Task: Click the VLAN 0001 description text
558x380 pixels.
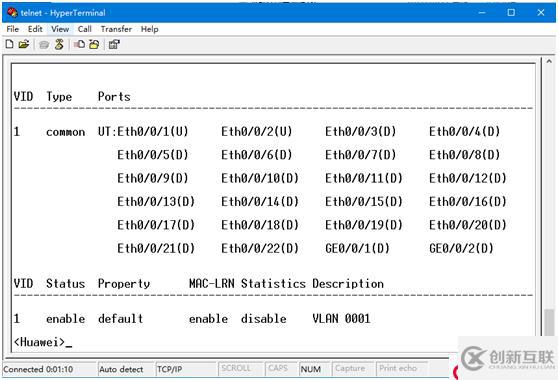Action: point(341,318)
